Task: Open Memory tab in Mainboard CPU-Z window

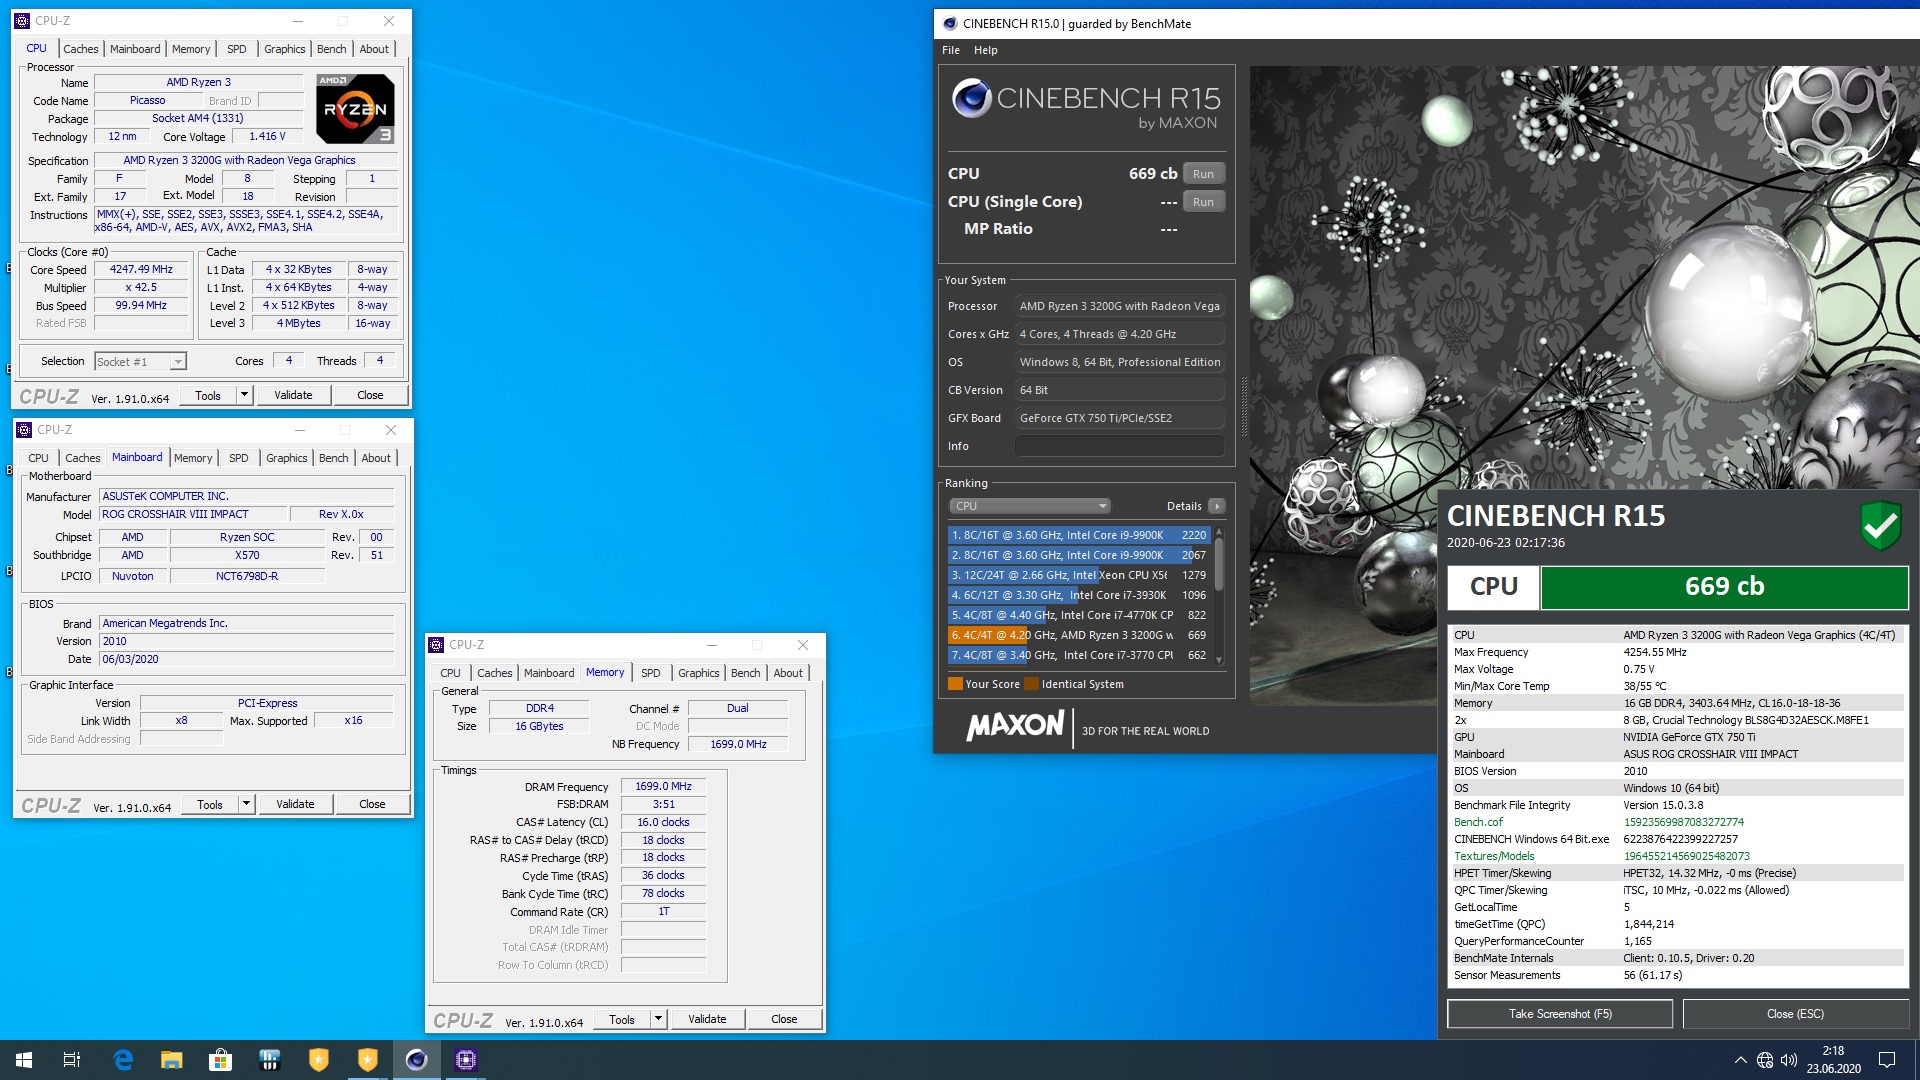Action: coord(193,458)
